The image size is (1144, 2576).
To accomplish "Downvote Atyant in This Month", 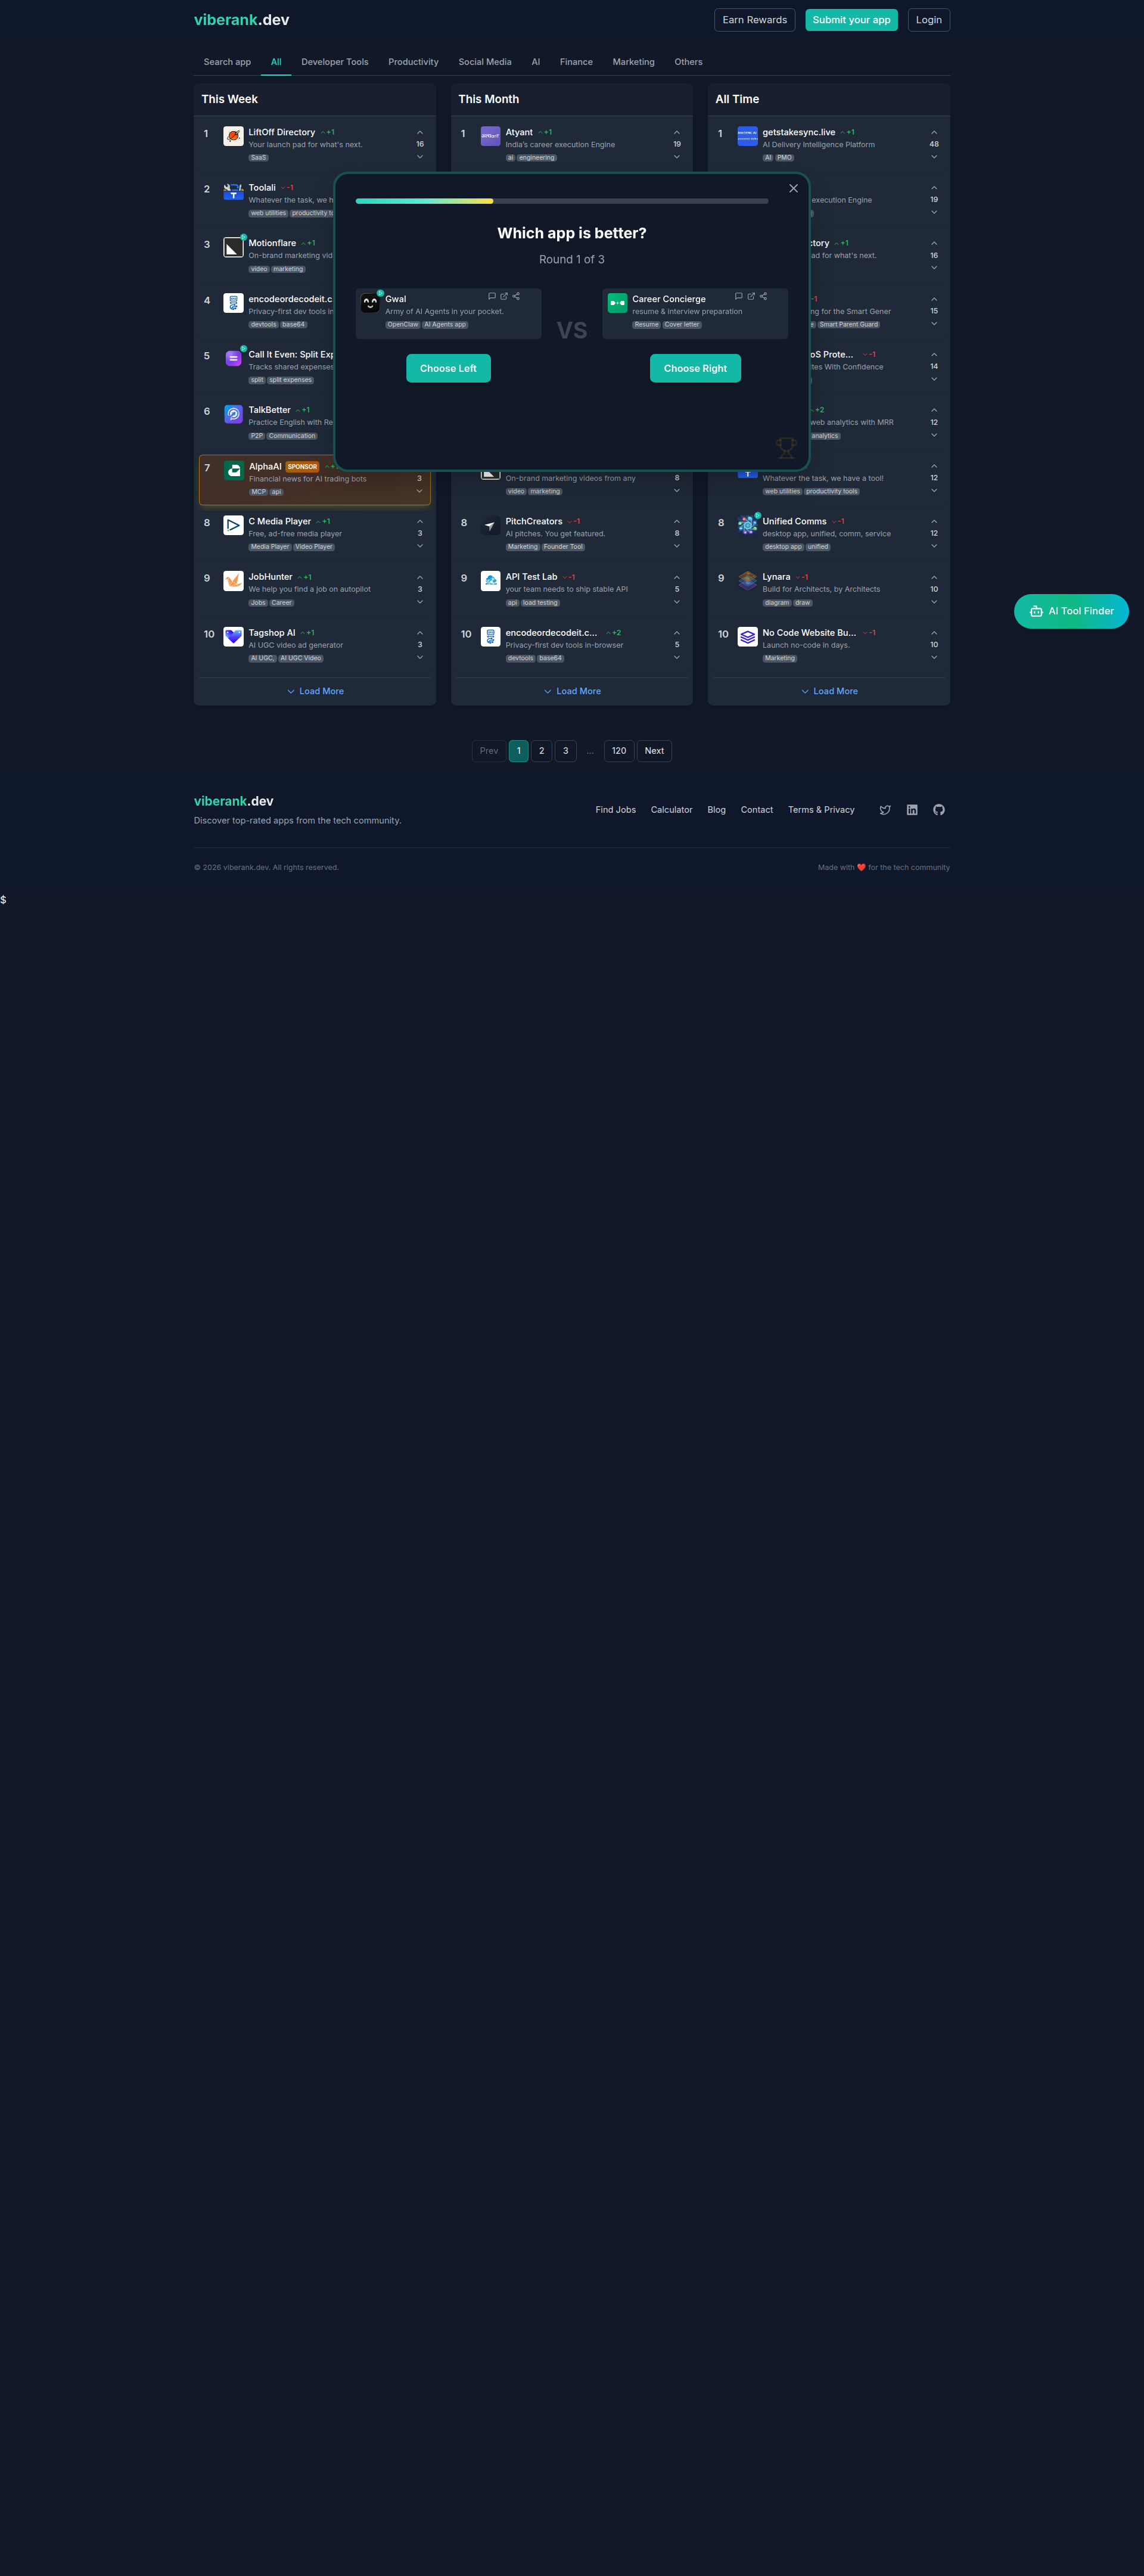I will point(677,157).
